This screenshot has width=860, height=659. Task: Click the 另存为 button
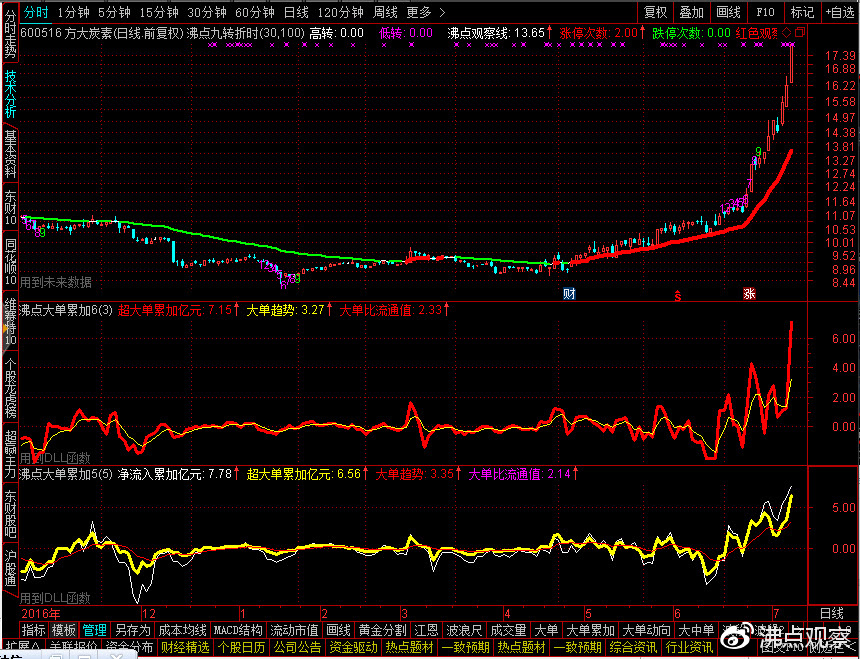[x=132, y=630]
